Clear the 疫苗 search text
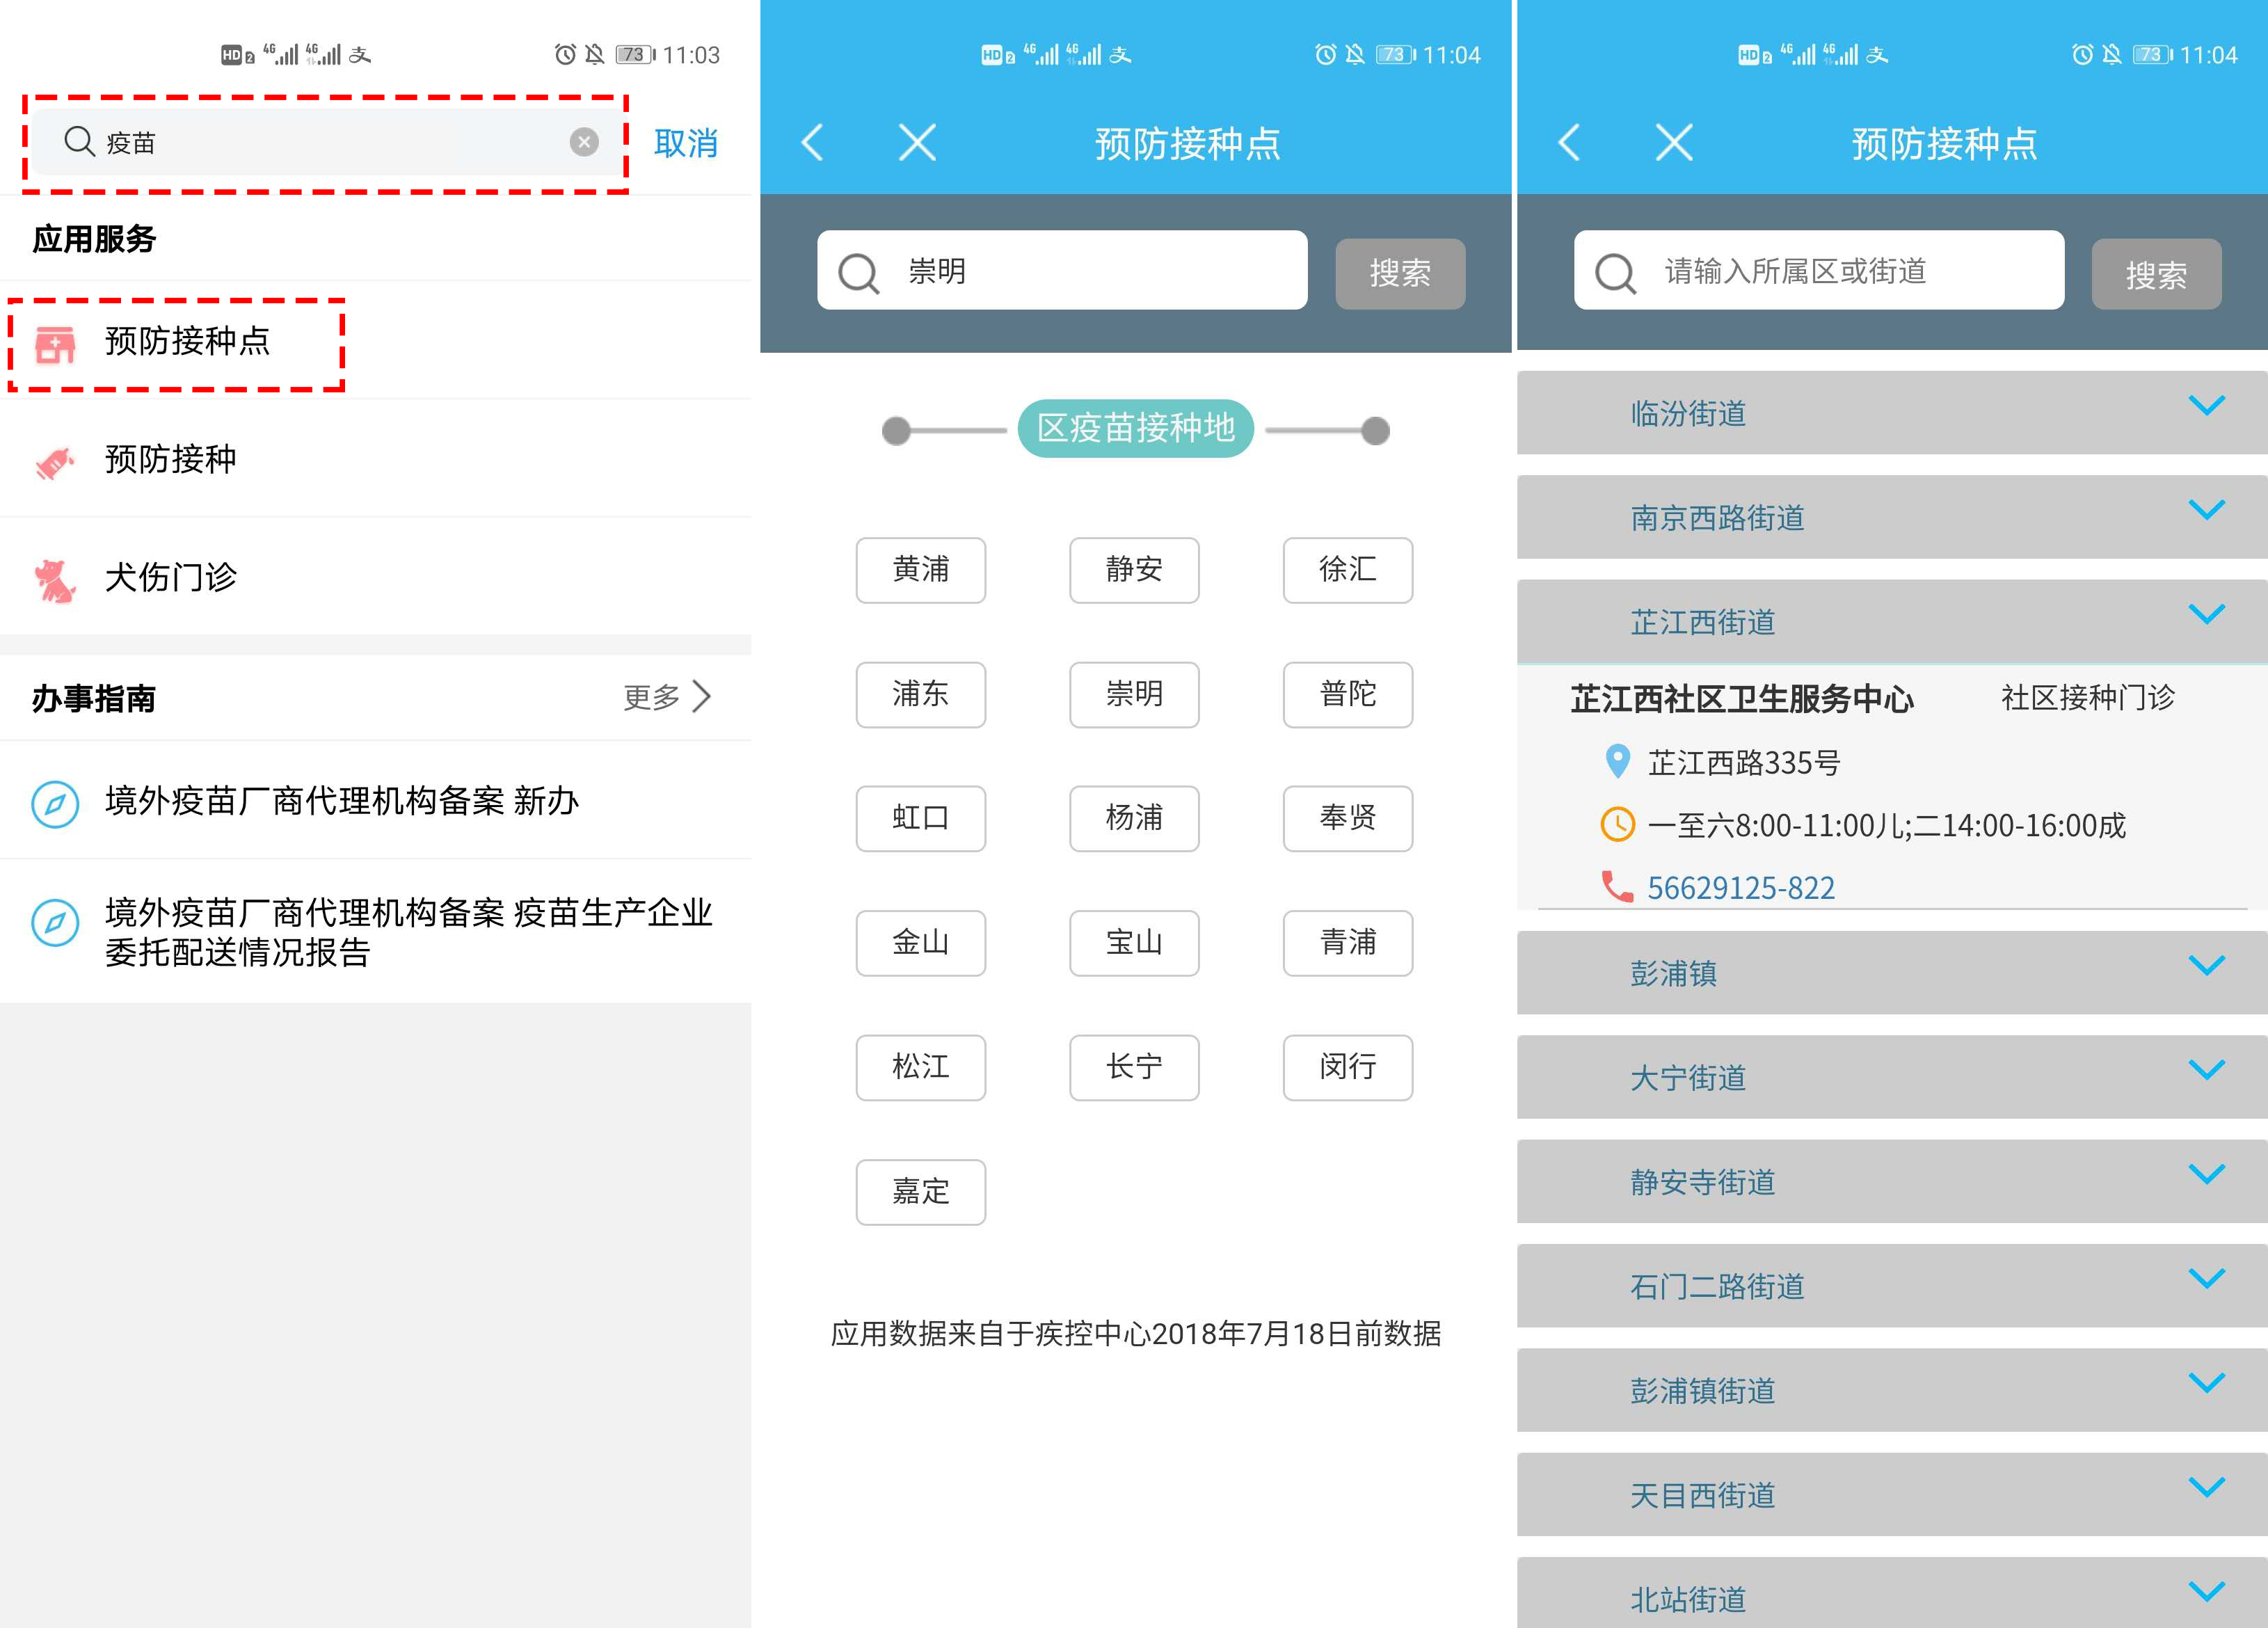This screenshot has height=1628, width=2268. [x=584, y=142]
